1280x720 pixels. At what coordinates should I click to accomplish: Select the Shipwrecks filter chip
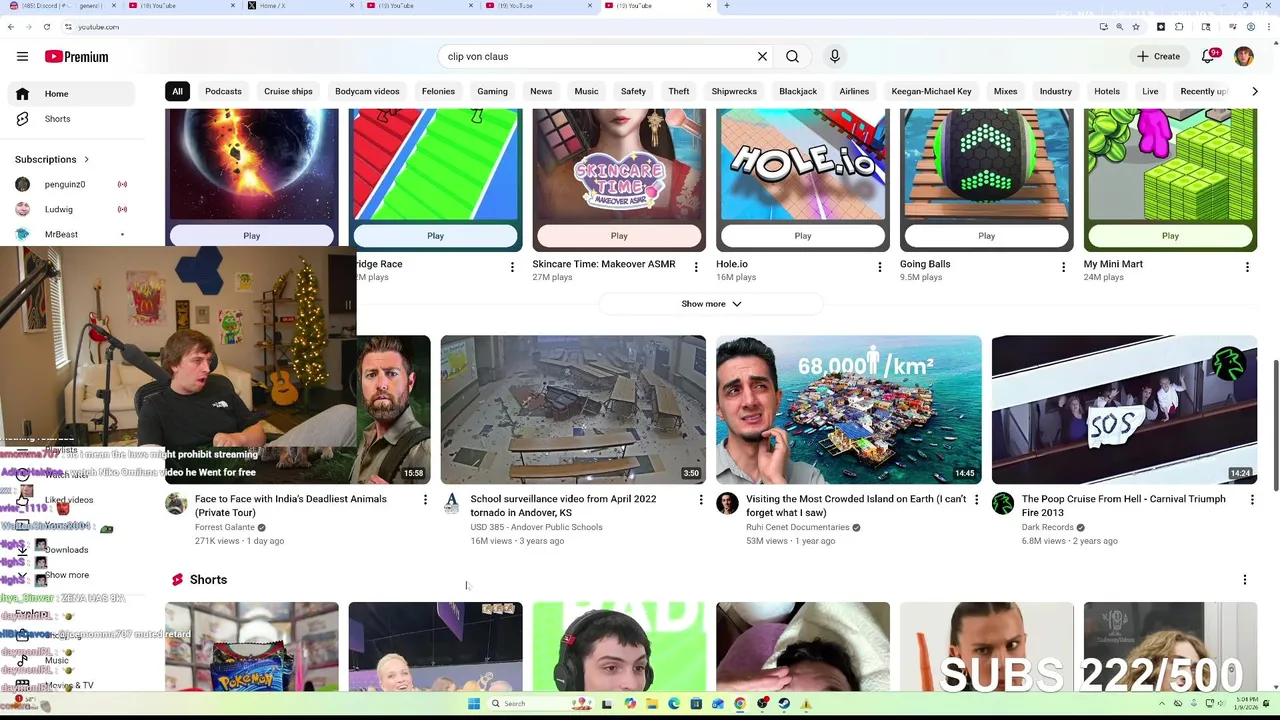[x=734, y=91]
